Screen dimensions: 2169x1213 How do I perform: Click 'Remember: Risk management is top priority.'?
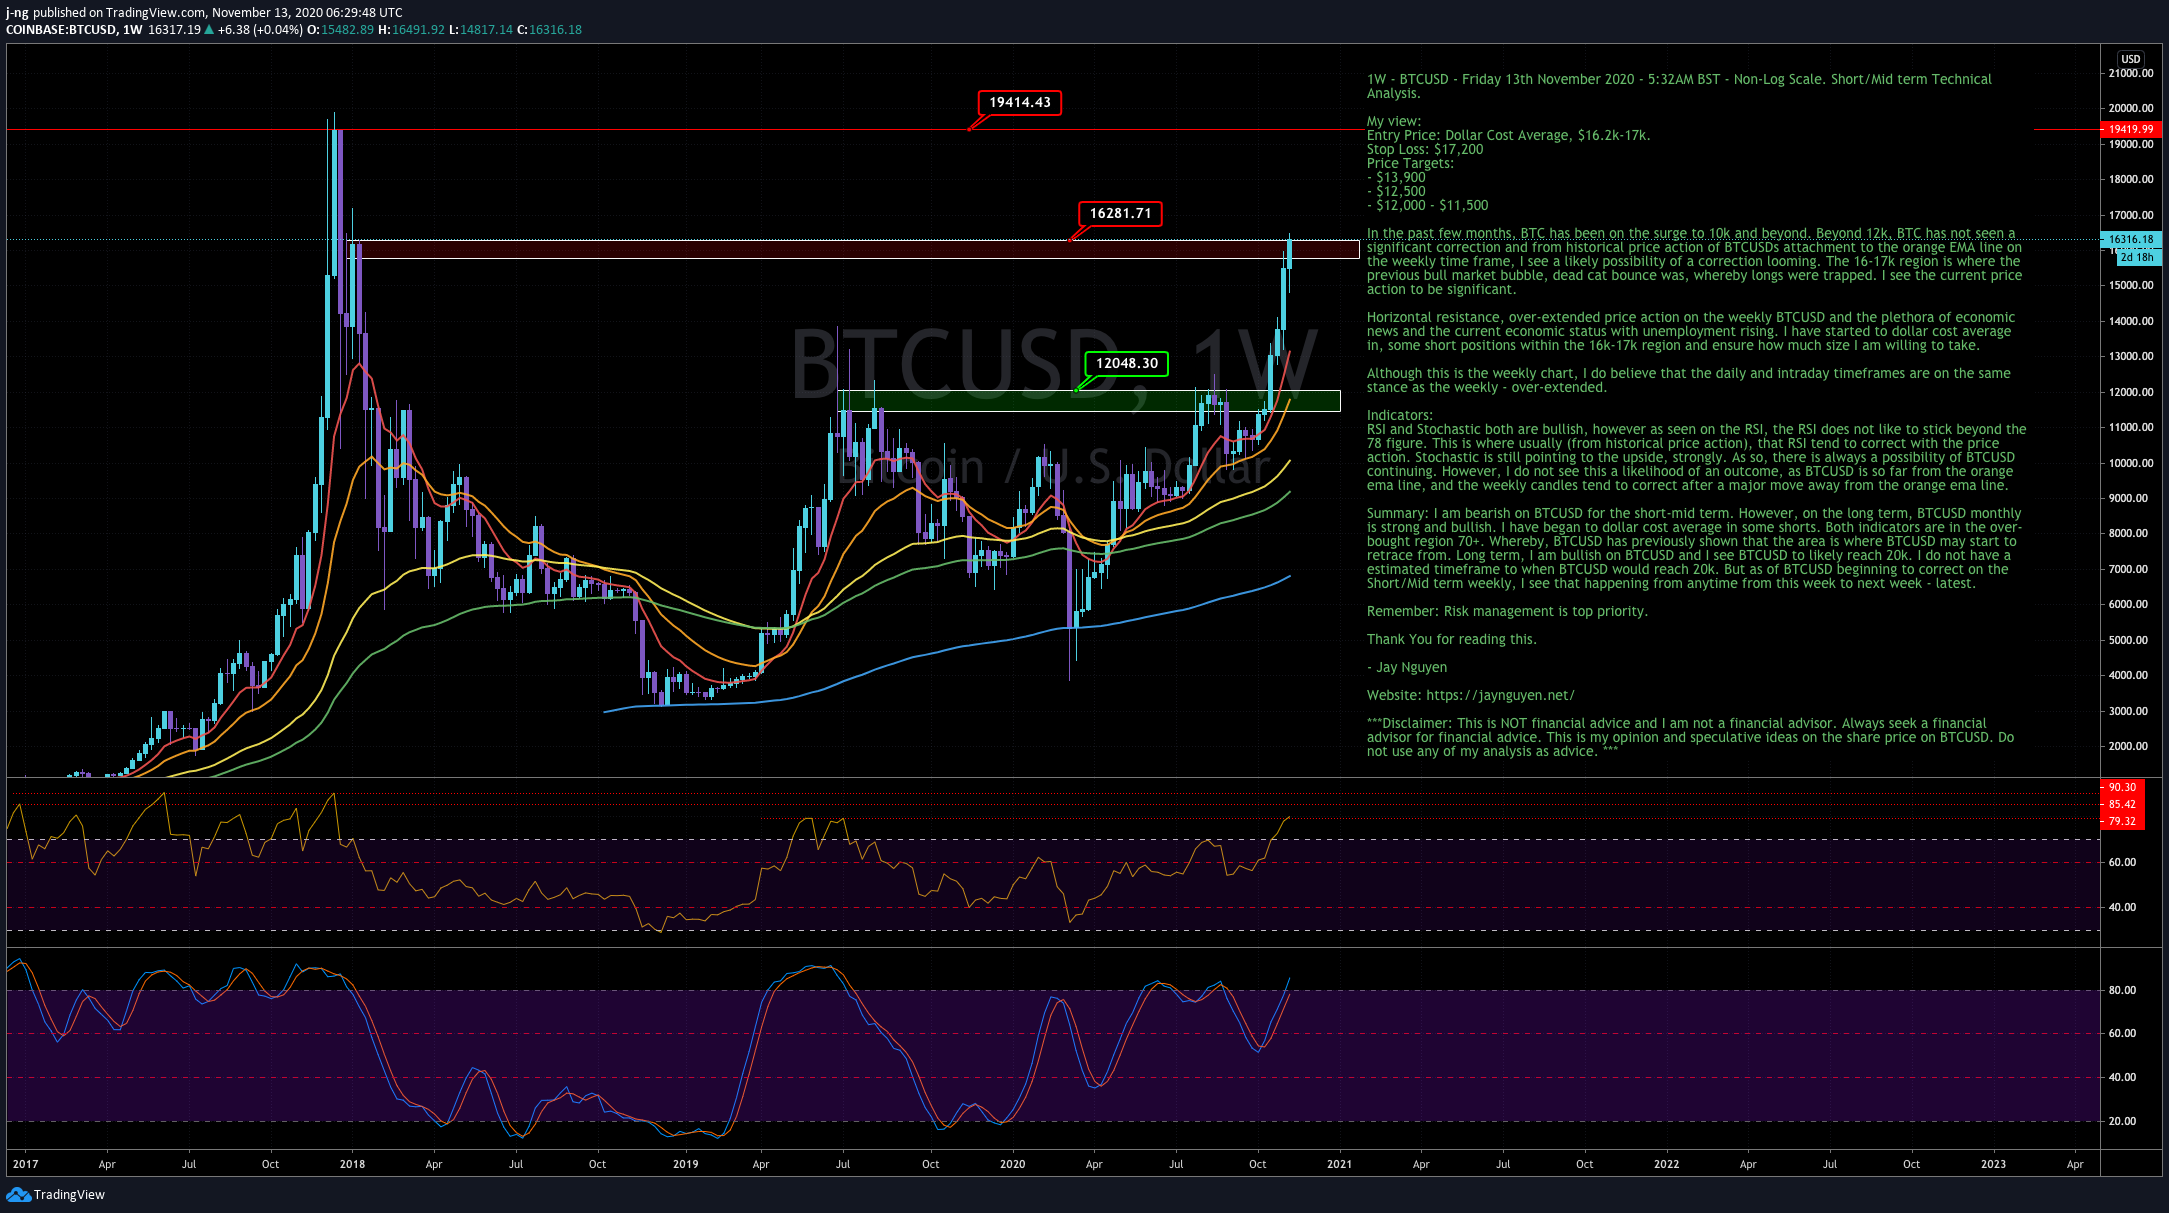coord(1507,611)
